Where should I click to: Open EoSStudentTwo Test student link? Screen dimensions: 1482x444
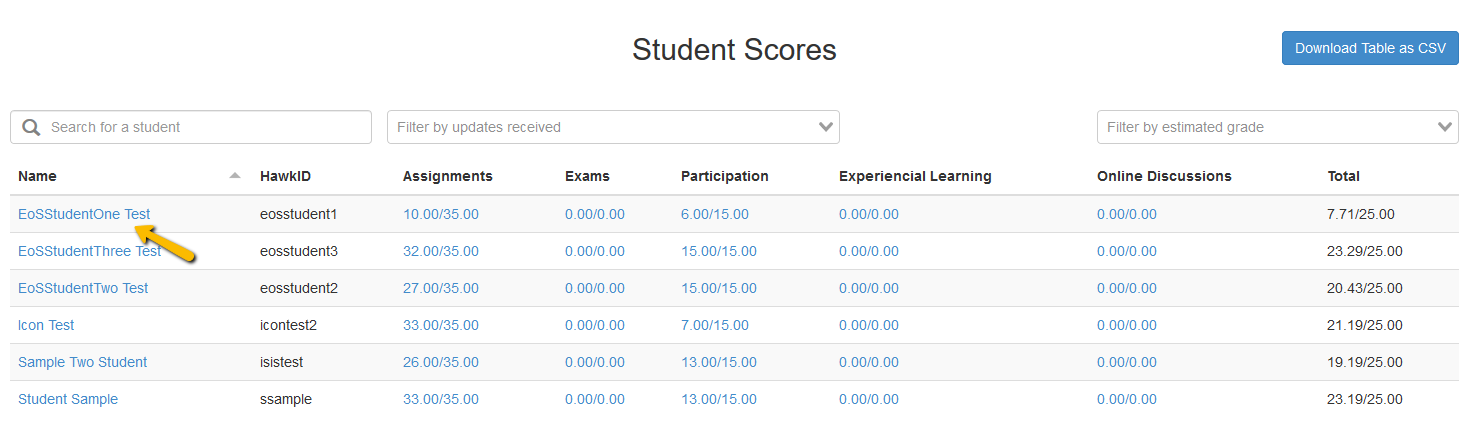point(83,288)
